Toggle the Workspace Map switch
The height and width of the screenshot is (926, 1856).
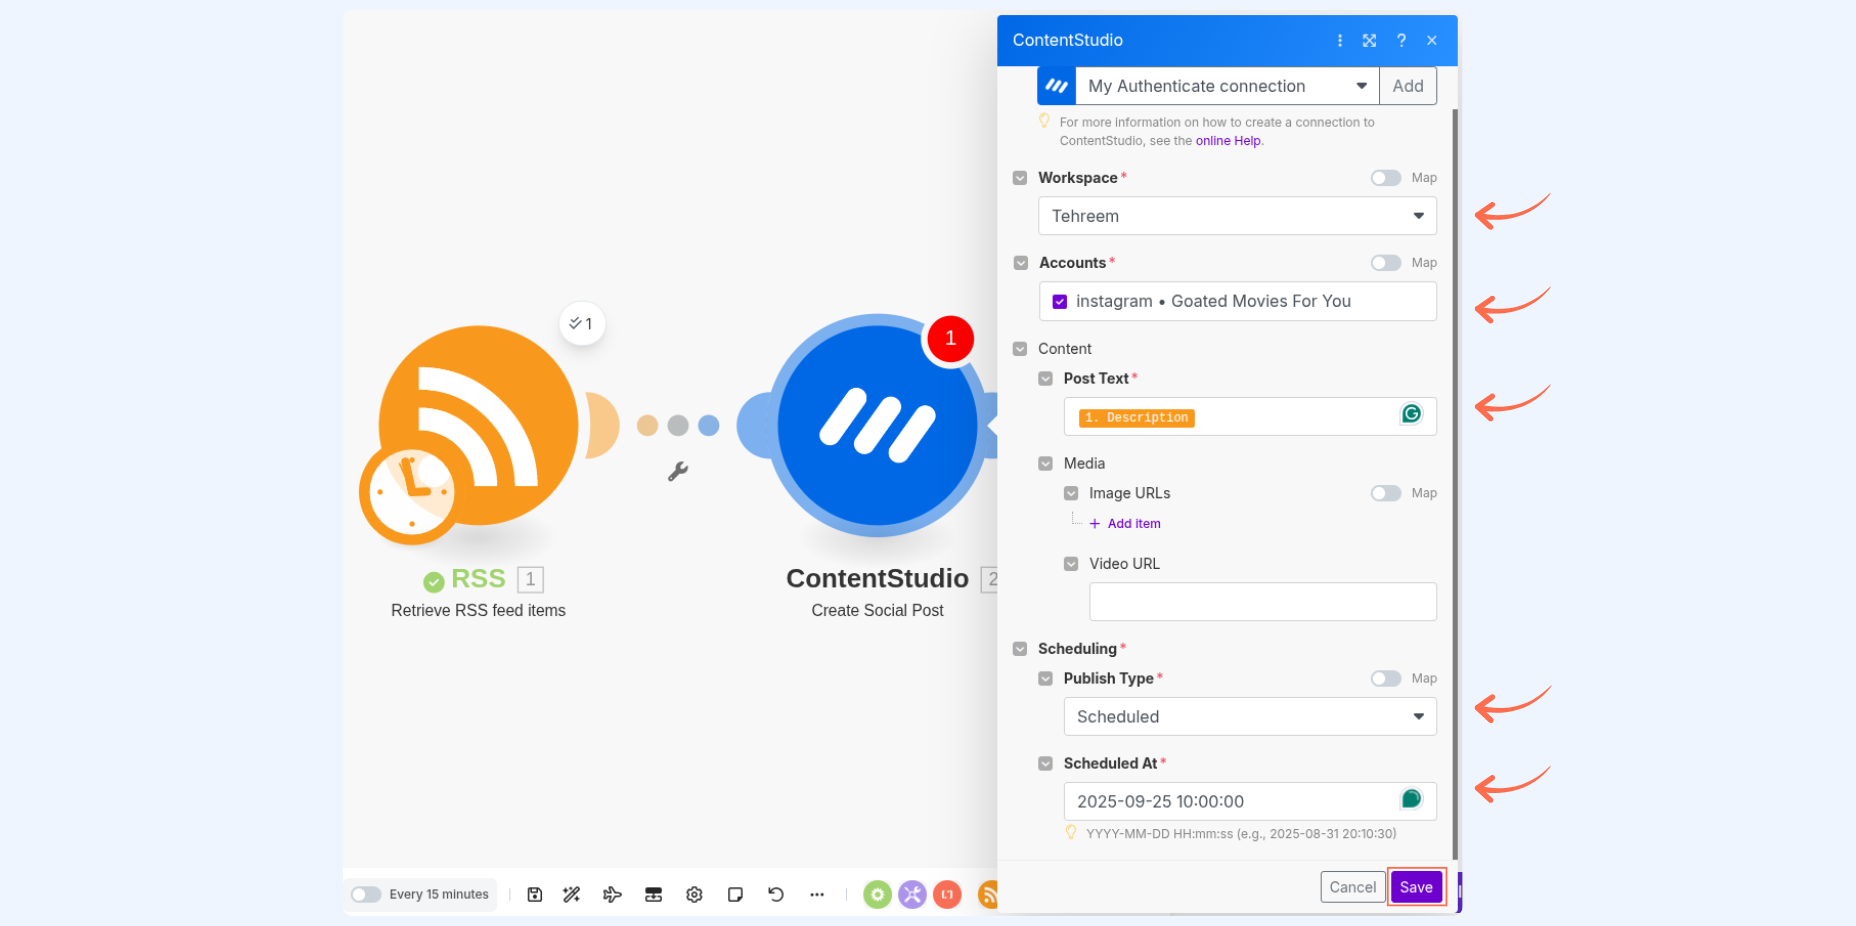[1386, 178]
